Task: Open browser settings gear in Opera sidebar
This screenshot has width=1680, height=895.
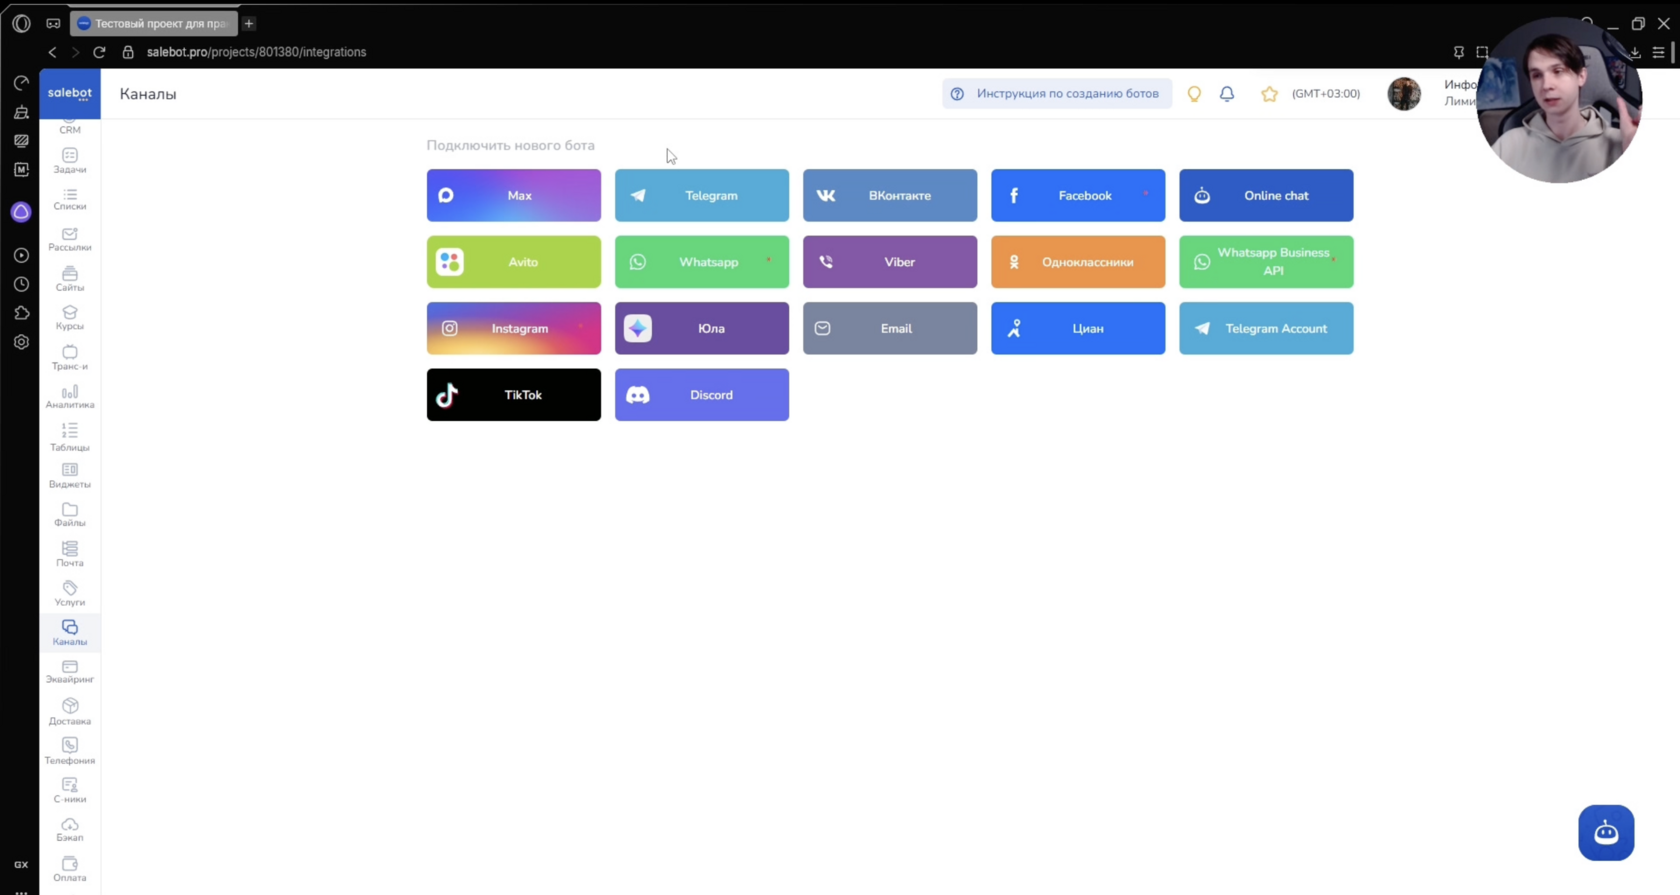Action: (x=21, y=342)
